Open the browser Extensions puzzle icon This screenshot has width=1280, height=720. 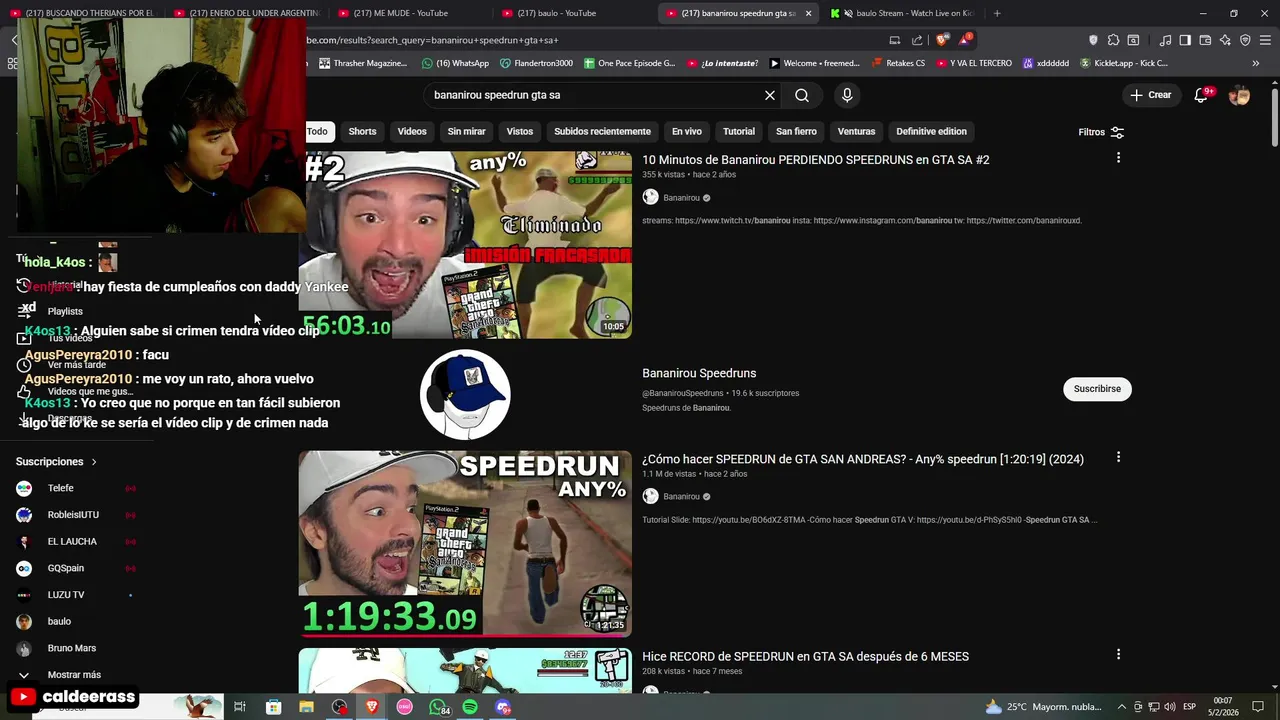pyautogui.click(x=1113, y=40)
